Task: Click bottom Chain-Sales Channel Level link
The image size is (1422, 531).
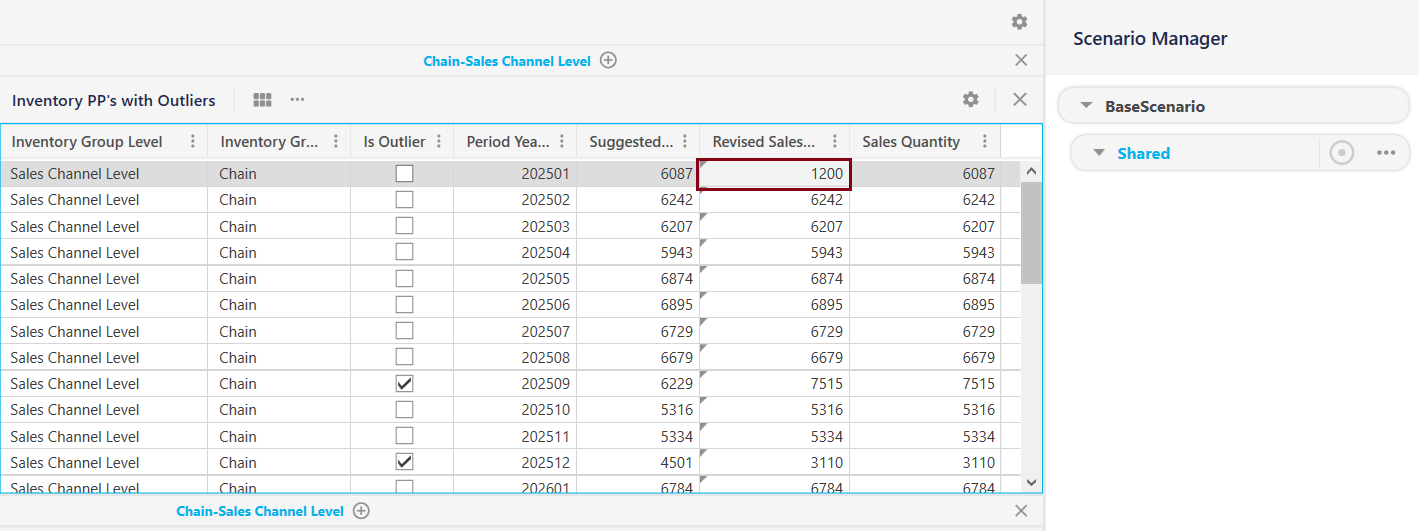Action: [260, 511]
